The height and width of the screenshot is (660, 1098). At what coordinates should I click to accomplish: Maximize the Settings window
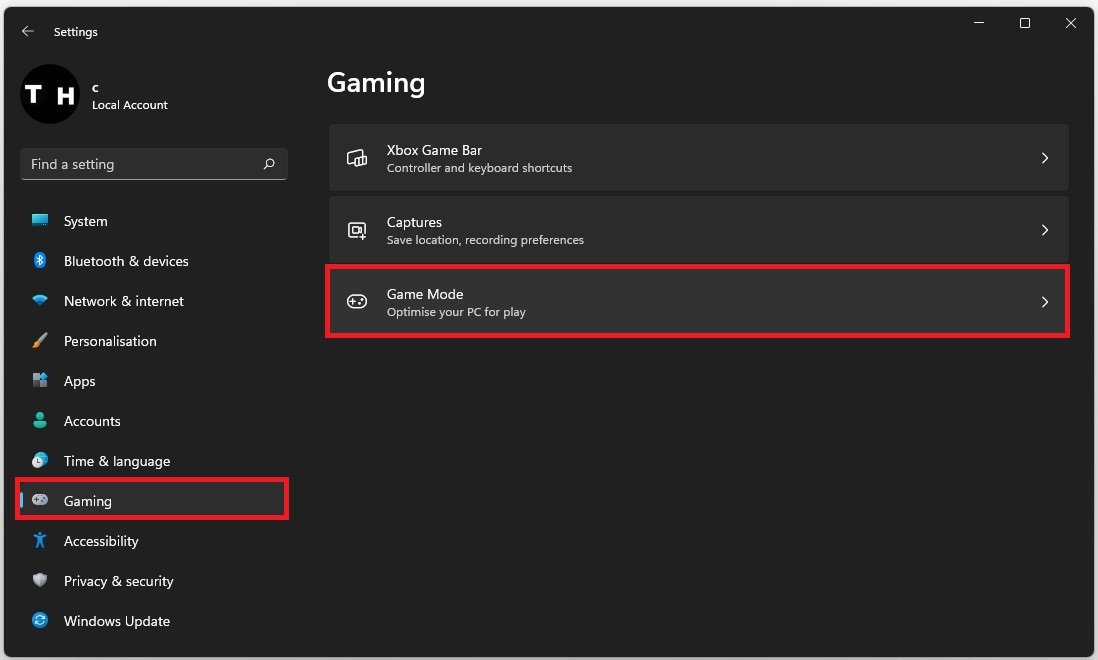1024,23
